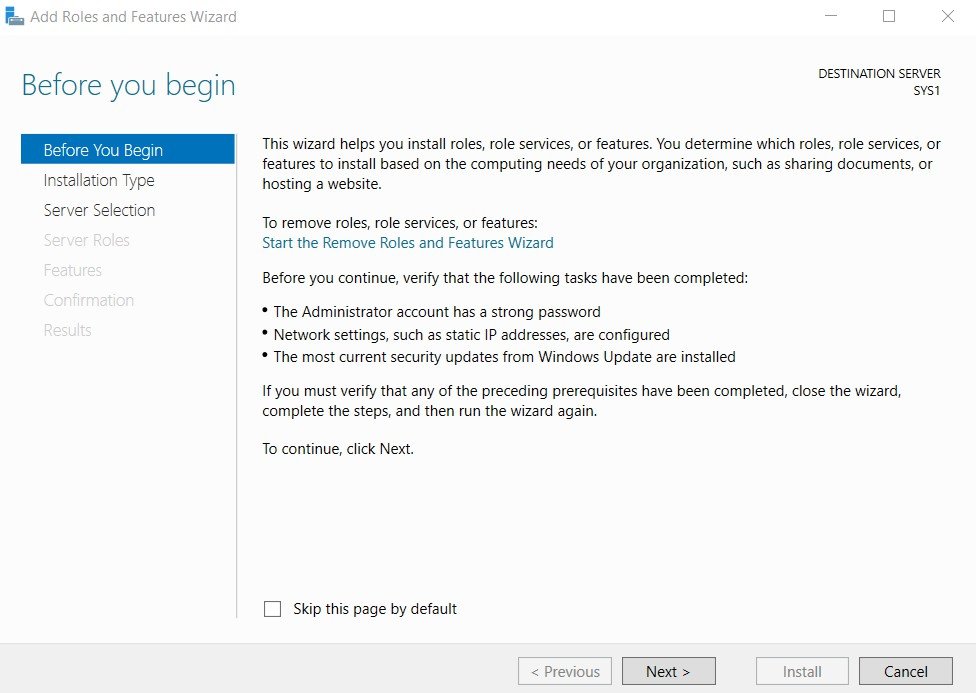Click 'To continue, click Next.' text
The width and height of the screenshot is (976, 693).
(338, 449)
